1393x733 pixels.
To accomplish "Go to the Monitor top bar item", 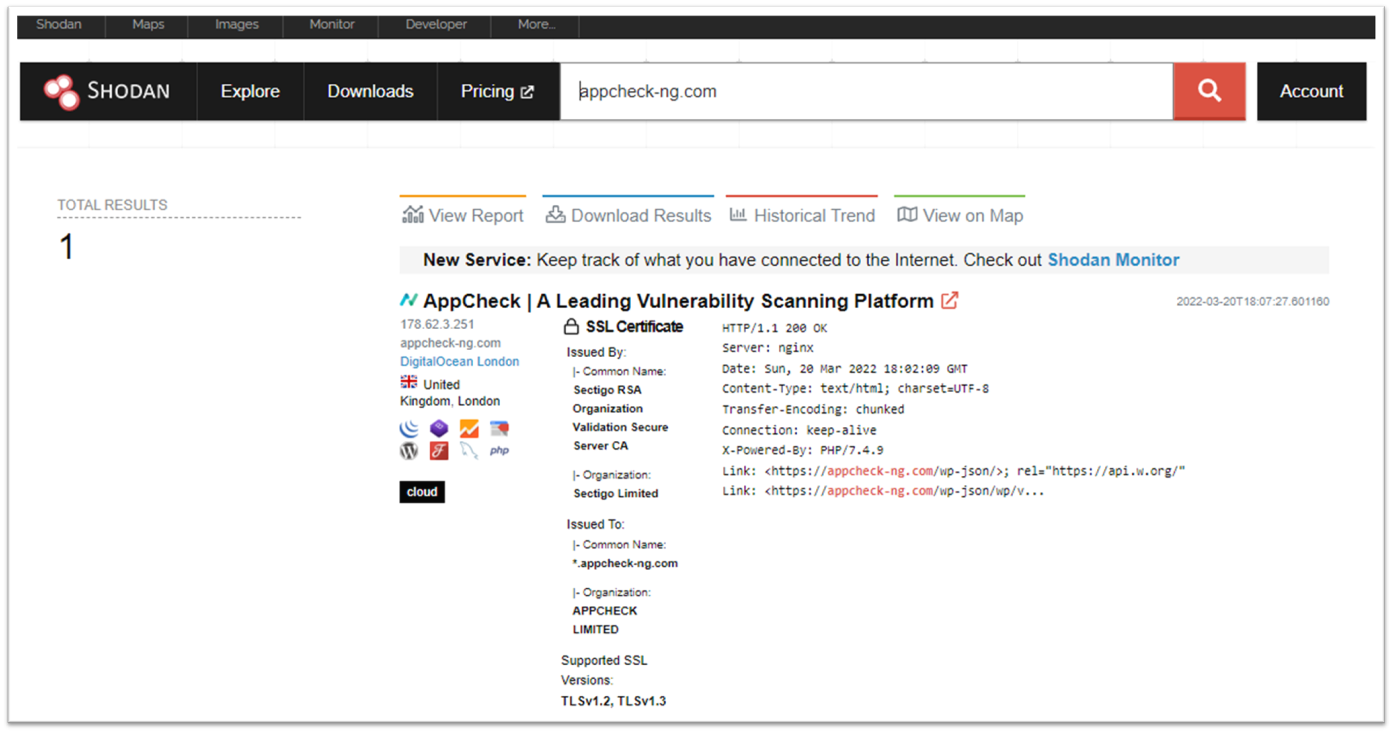I will pos(332,25).
